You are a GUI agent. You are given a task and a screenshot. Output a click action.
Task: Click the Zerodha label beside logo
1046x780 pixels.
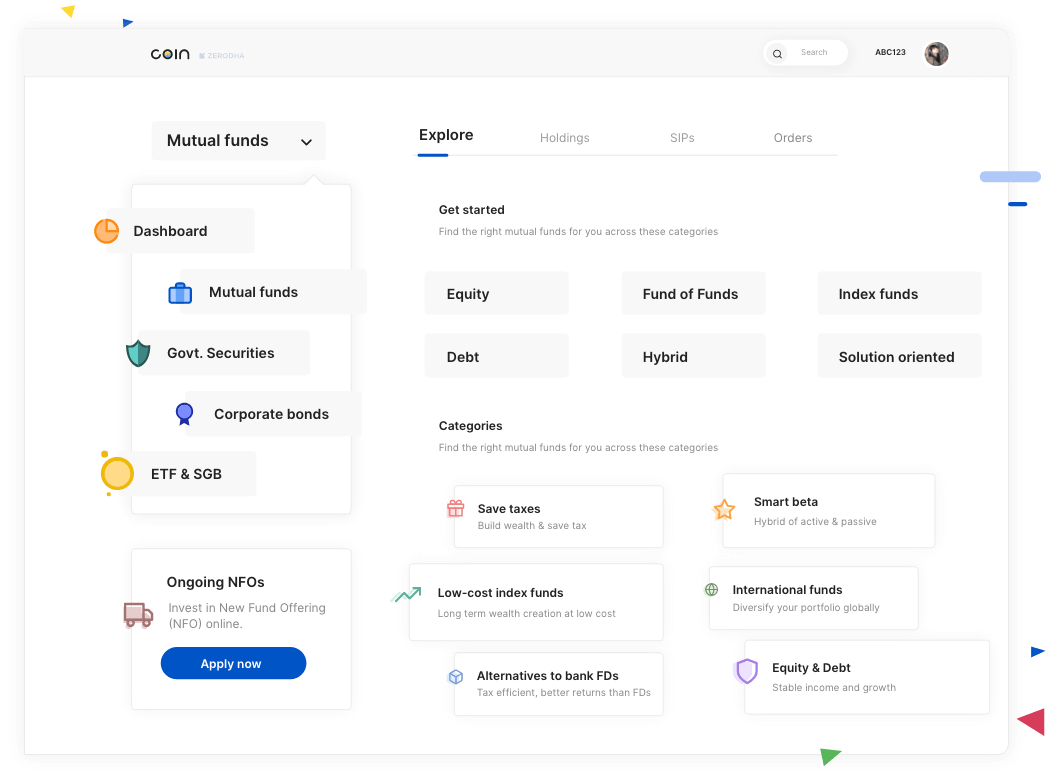[x=222, y=55]
